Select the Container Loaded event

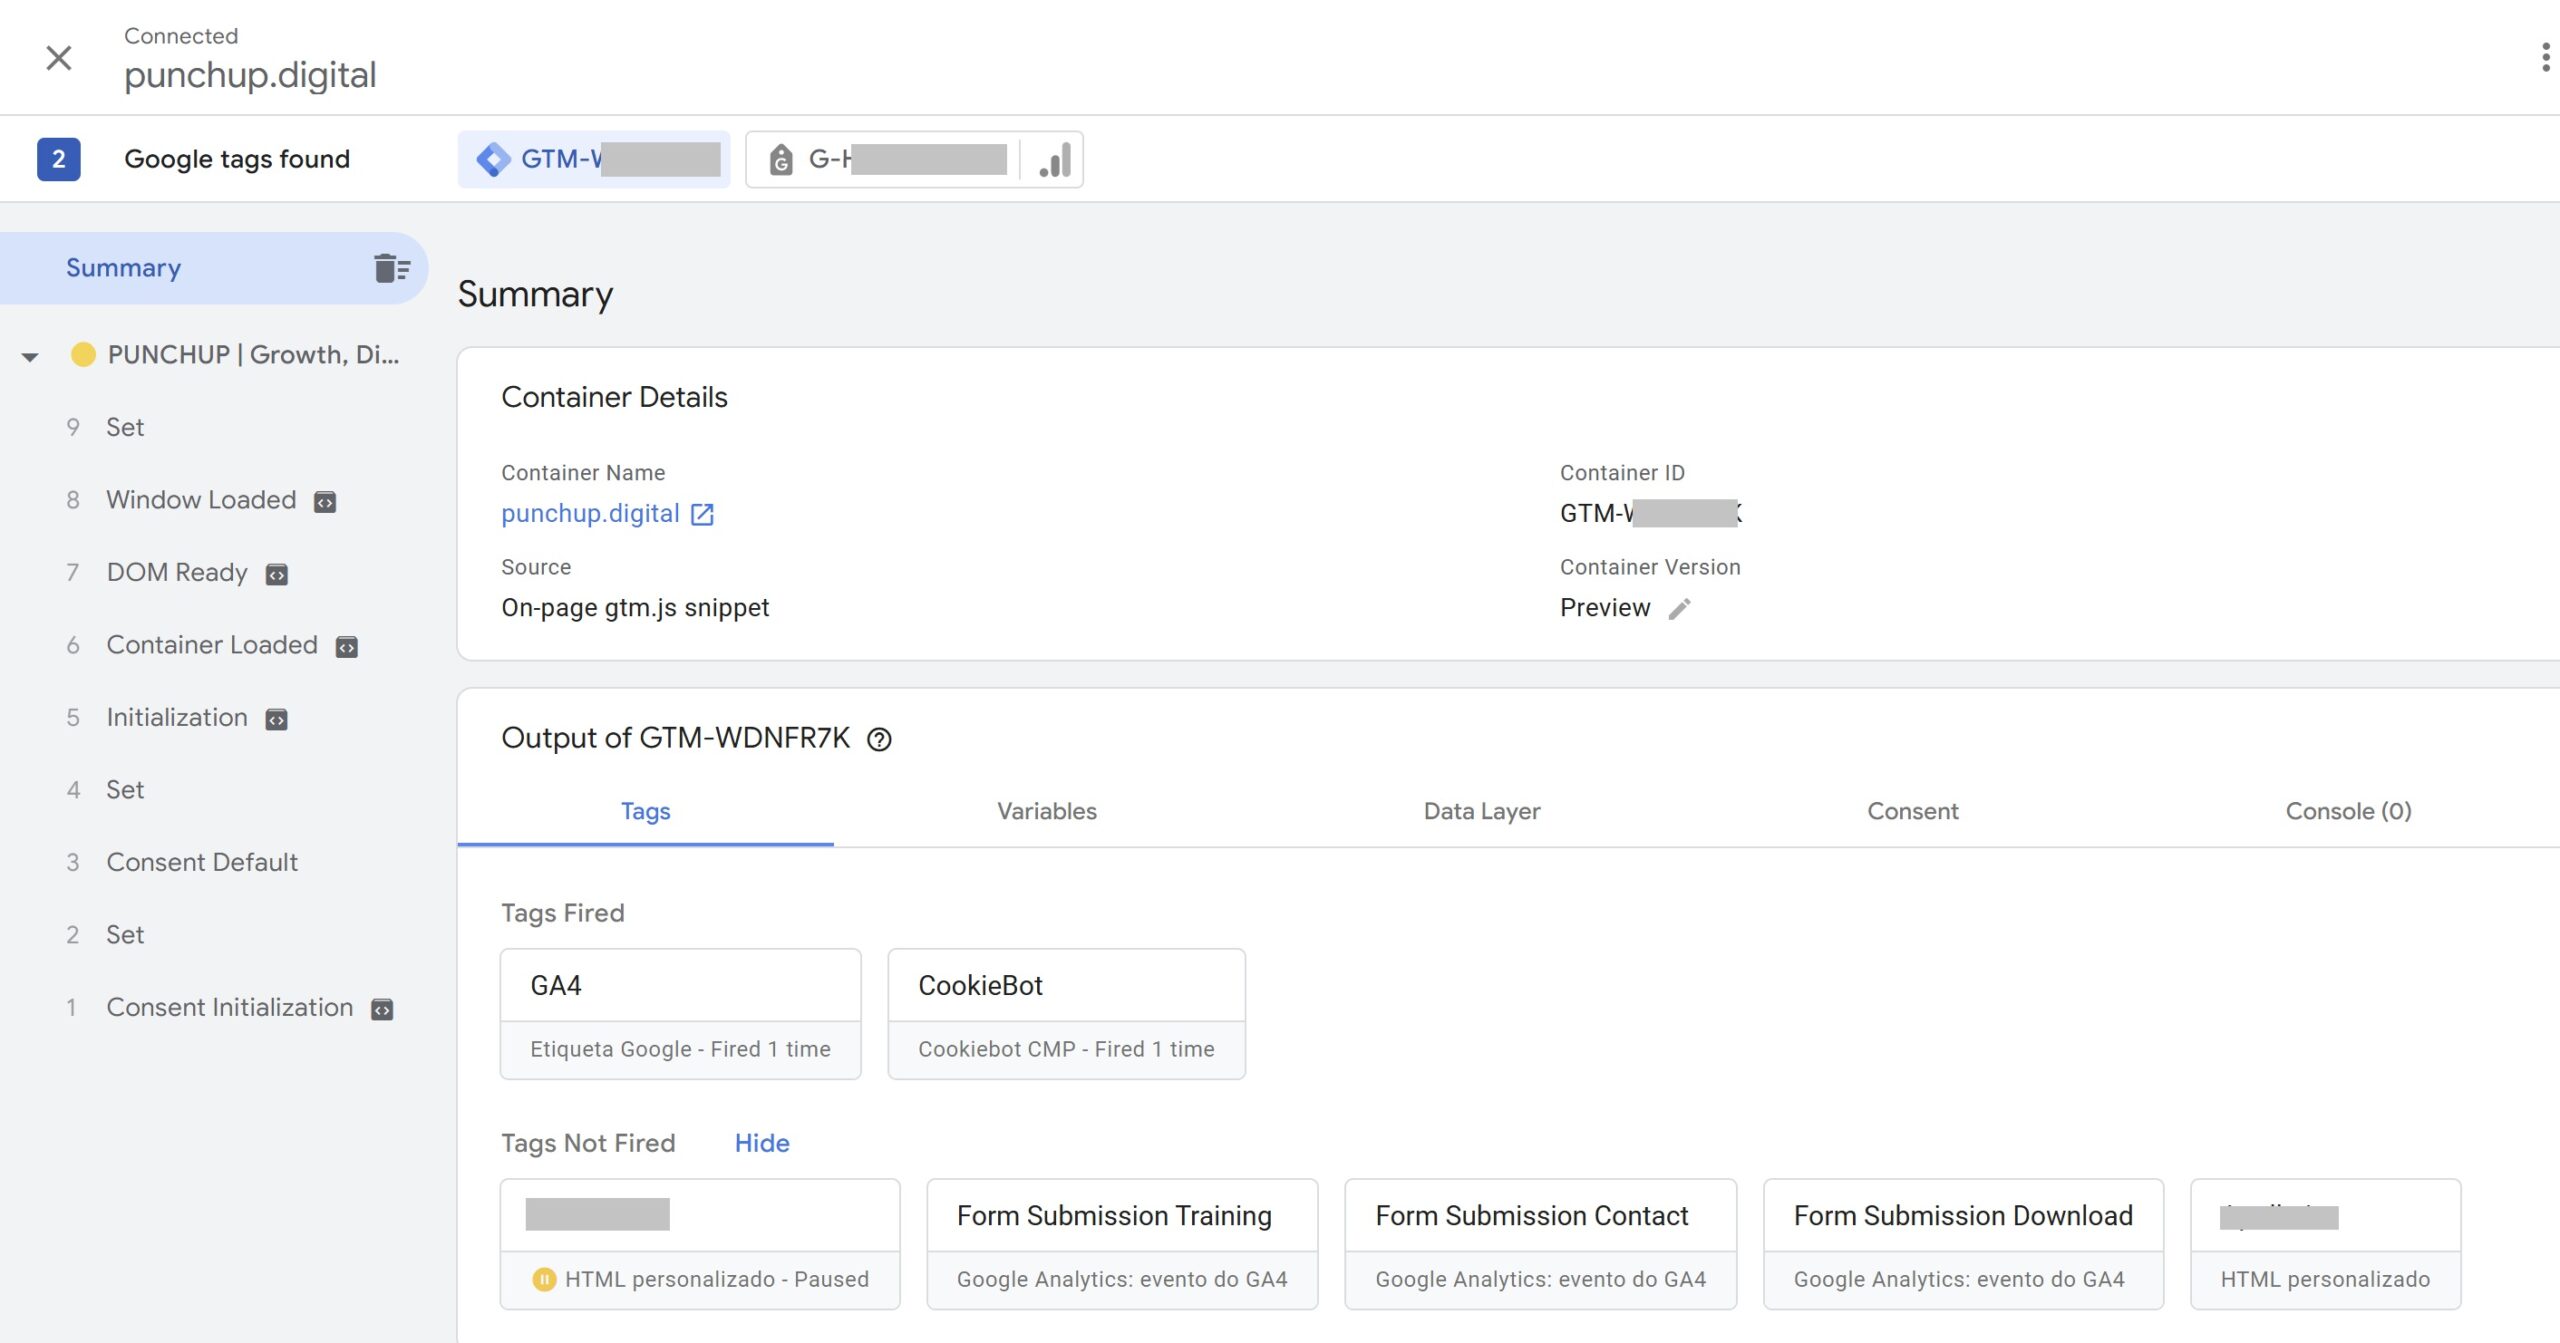coord(212,645)
